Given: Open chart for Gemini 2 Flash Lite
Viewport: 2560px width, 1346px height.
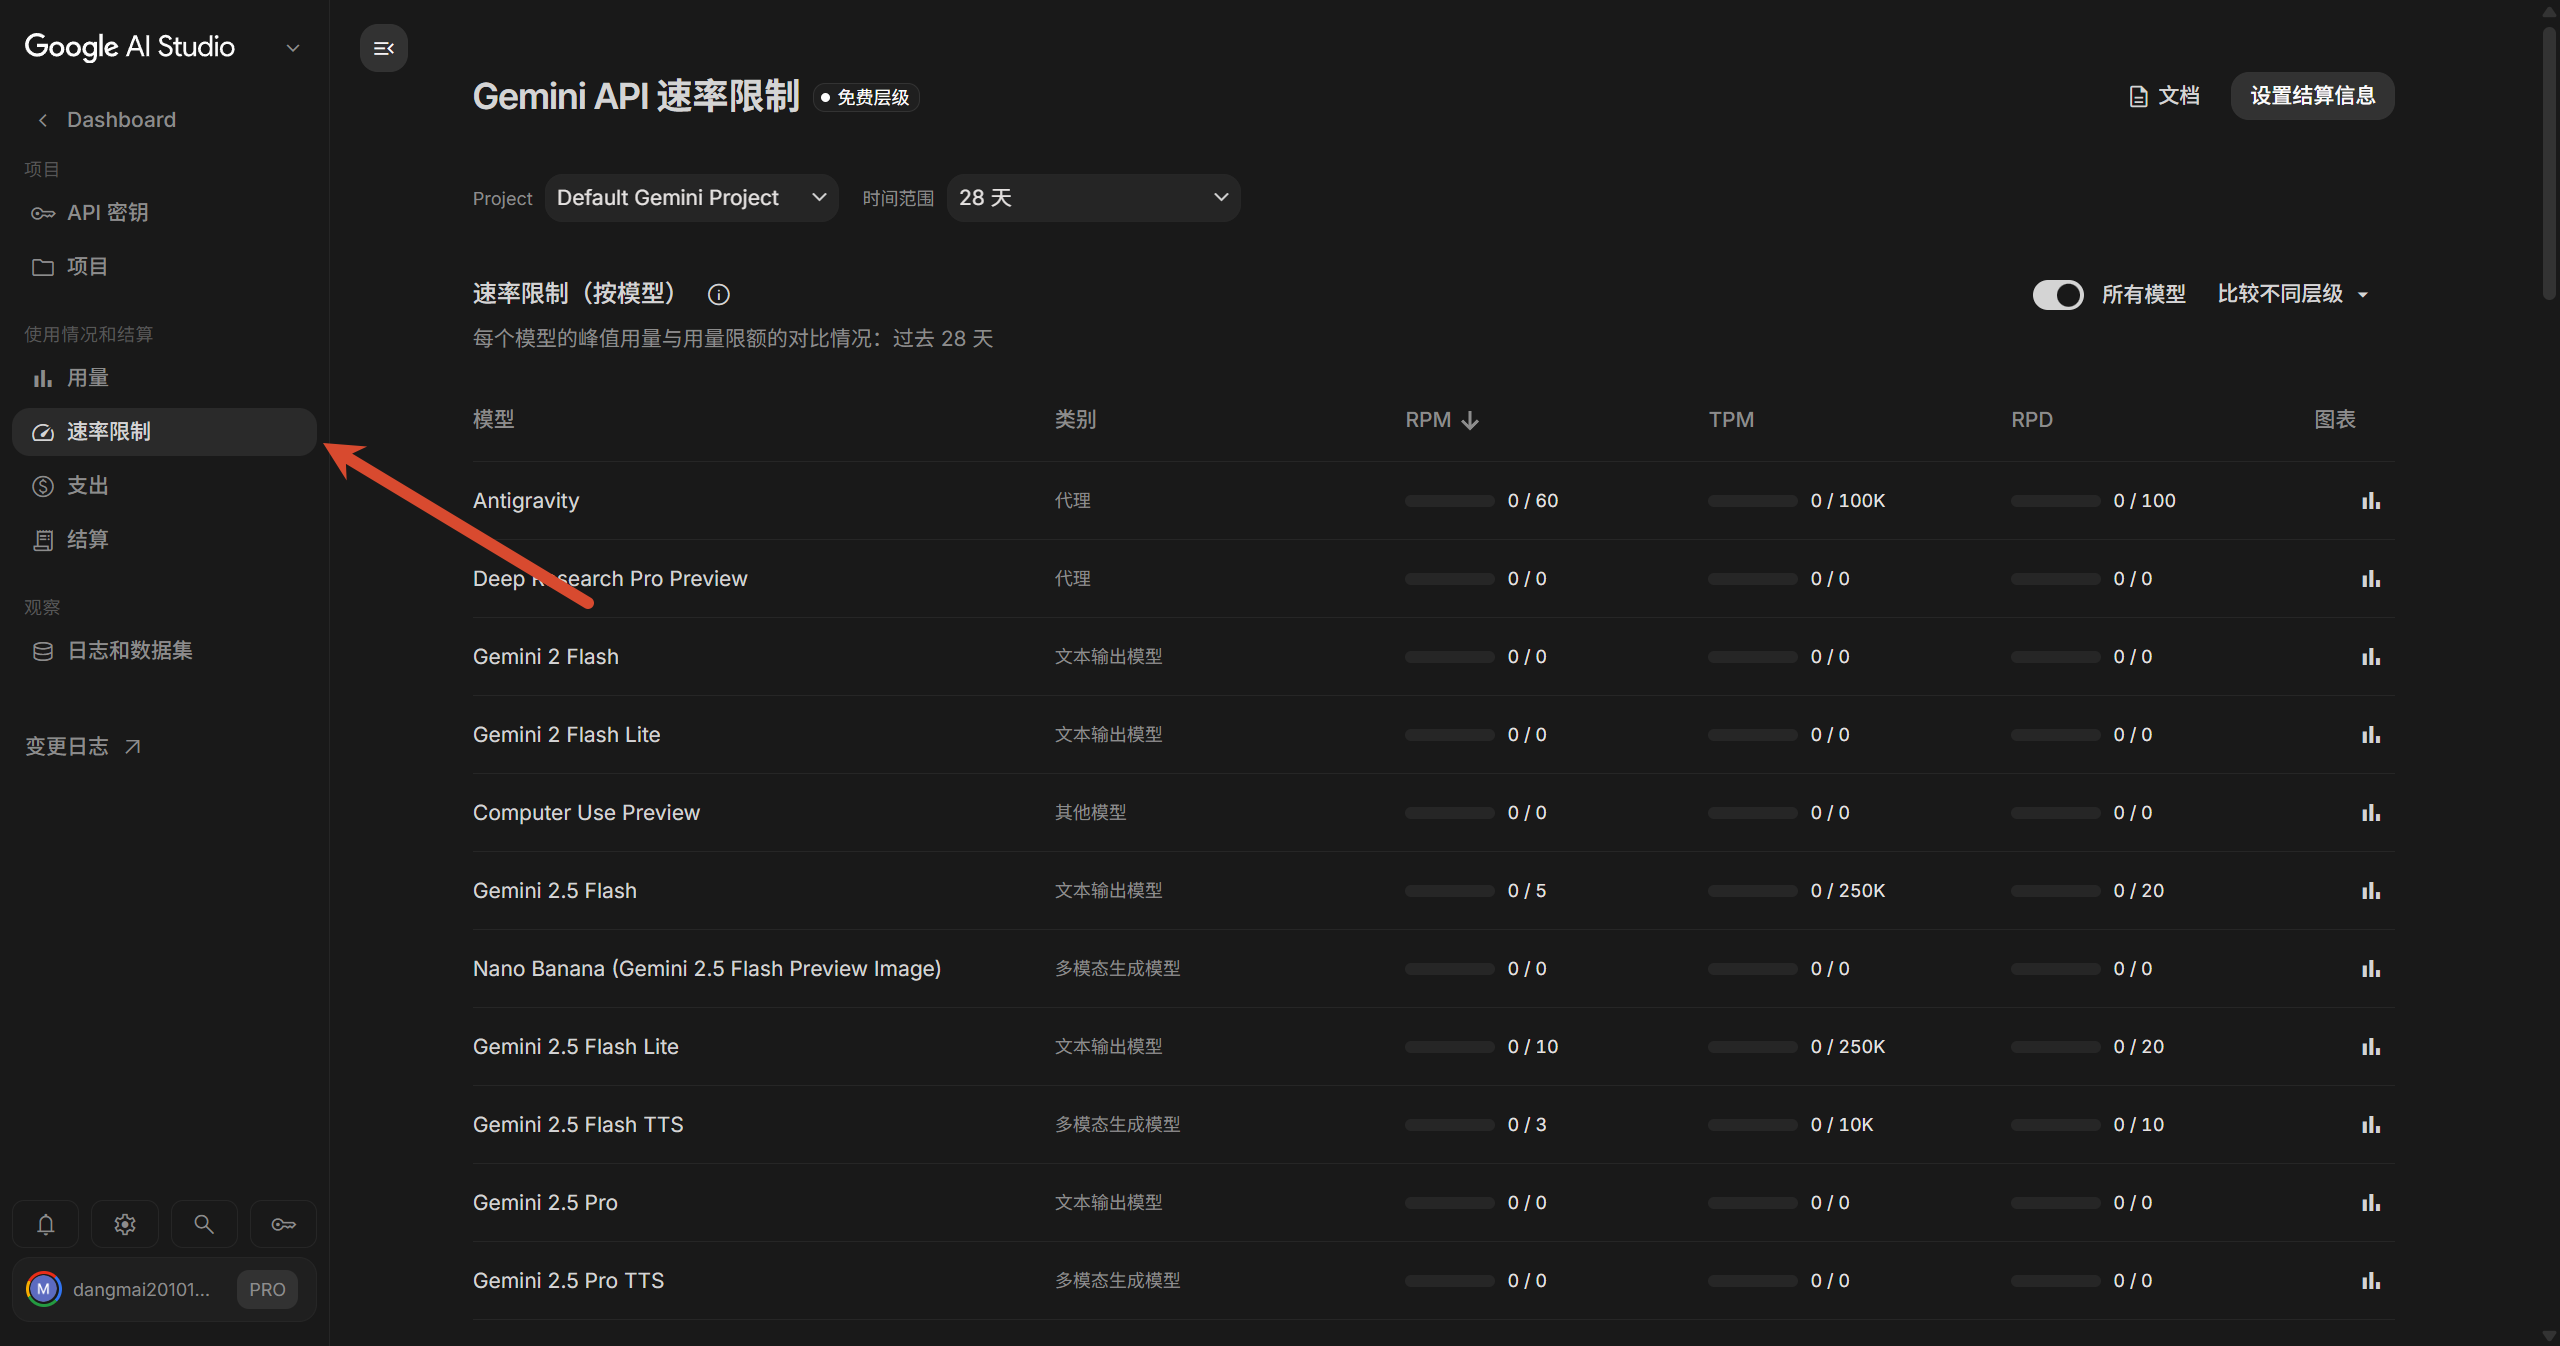Looking at the screenshot, I should pos(2371,735).
